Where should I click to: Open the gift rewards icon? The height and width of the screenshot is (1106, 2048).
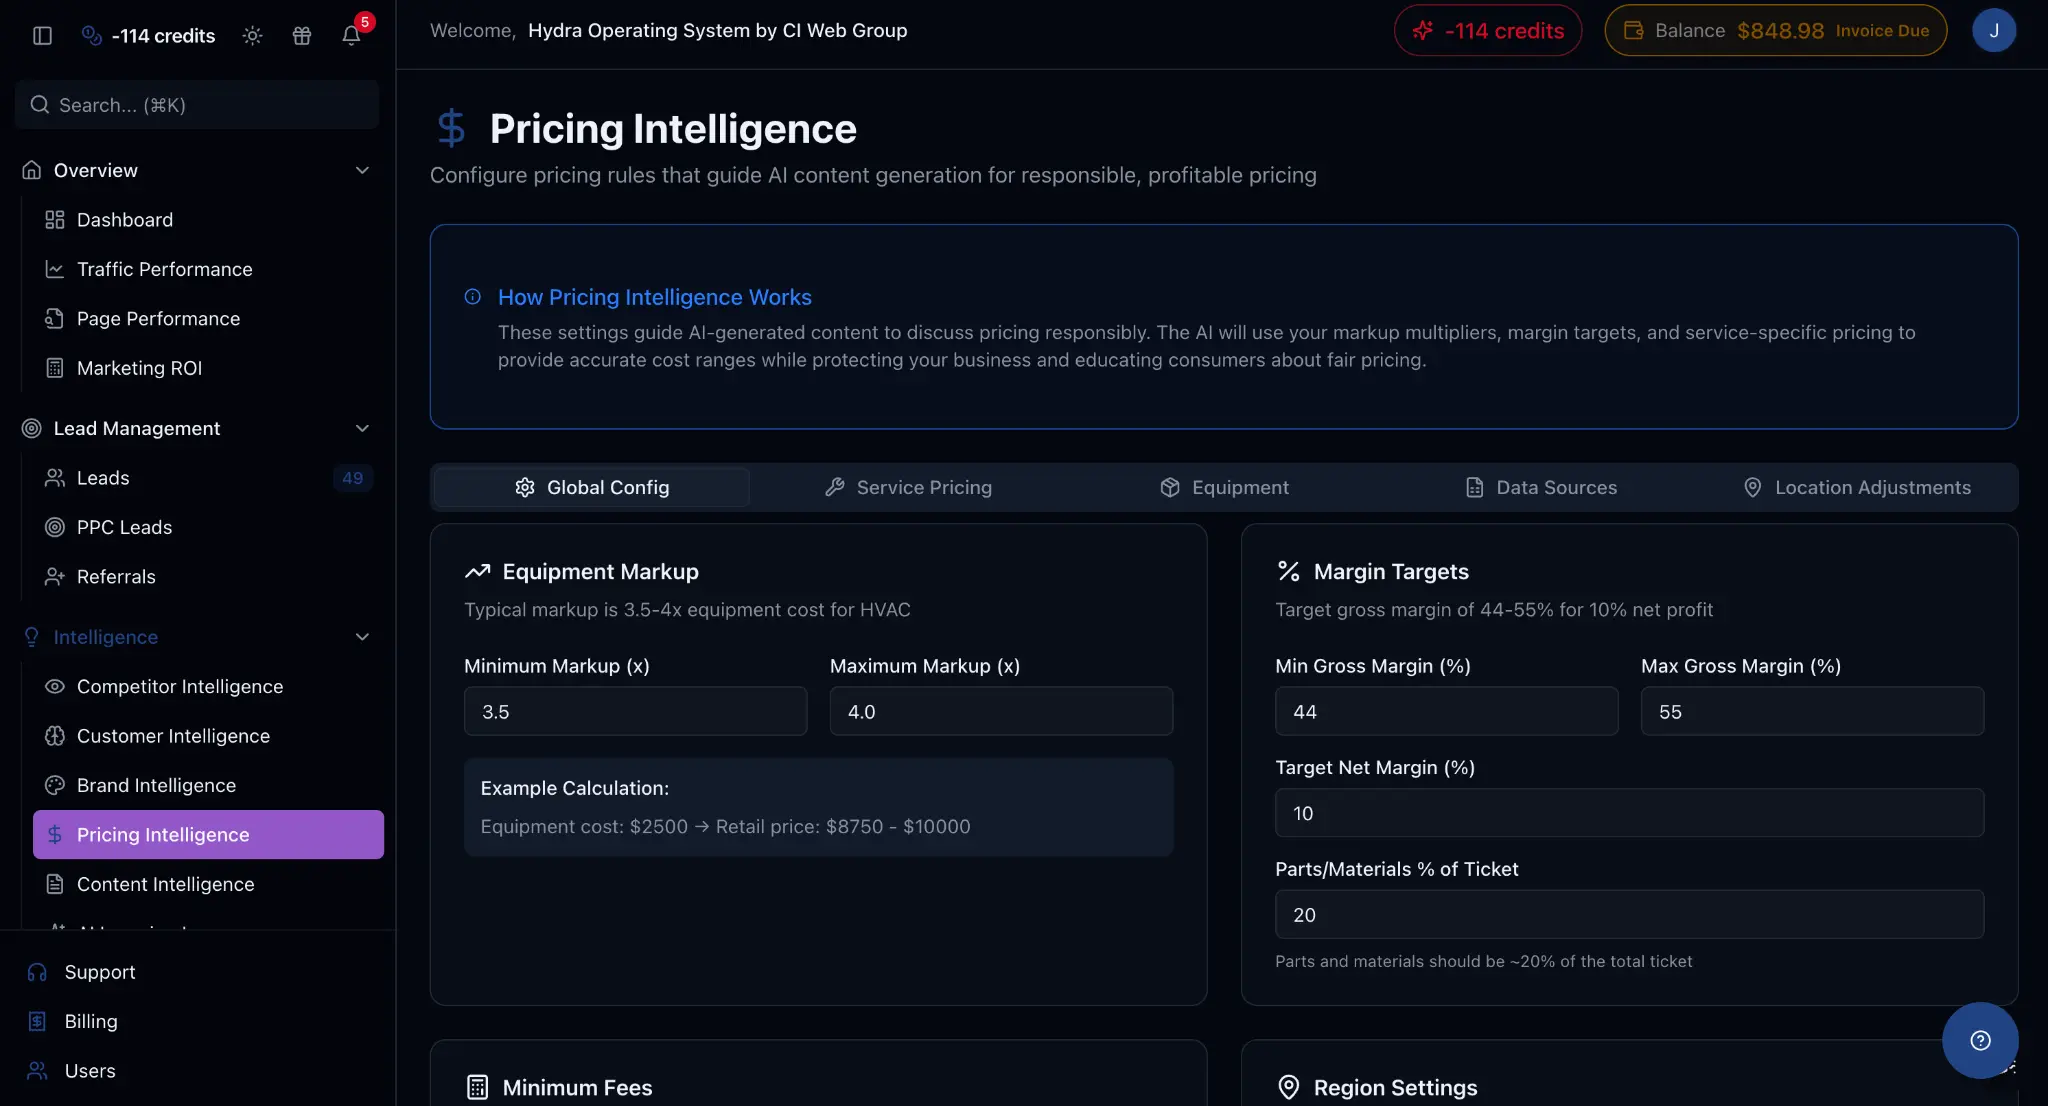coord(303,35)
